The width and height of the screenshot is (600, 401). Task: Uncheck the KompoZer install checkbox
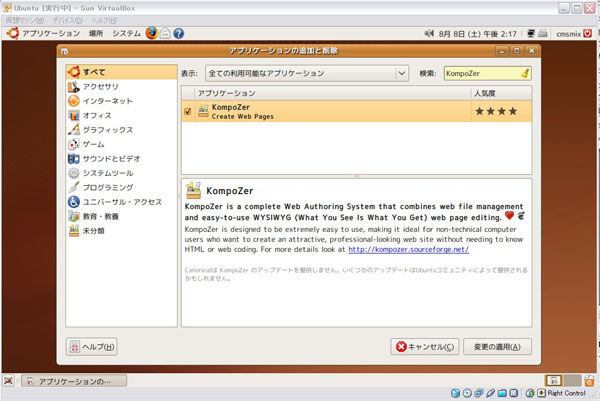tap(188, 111)
